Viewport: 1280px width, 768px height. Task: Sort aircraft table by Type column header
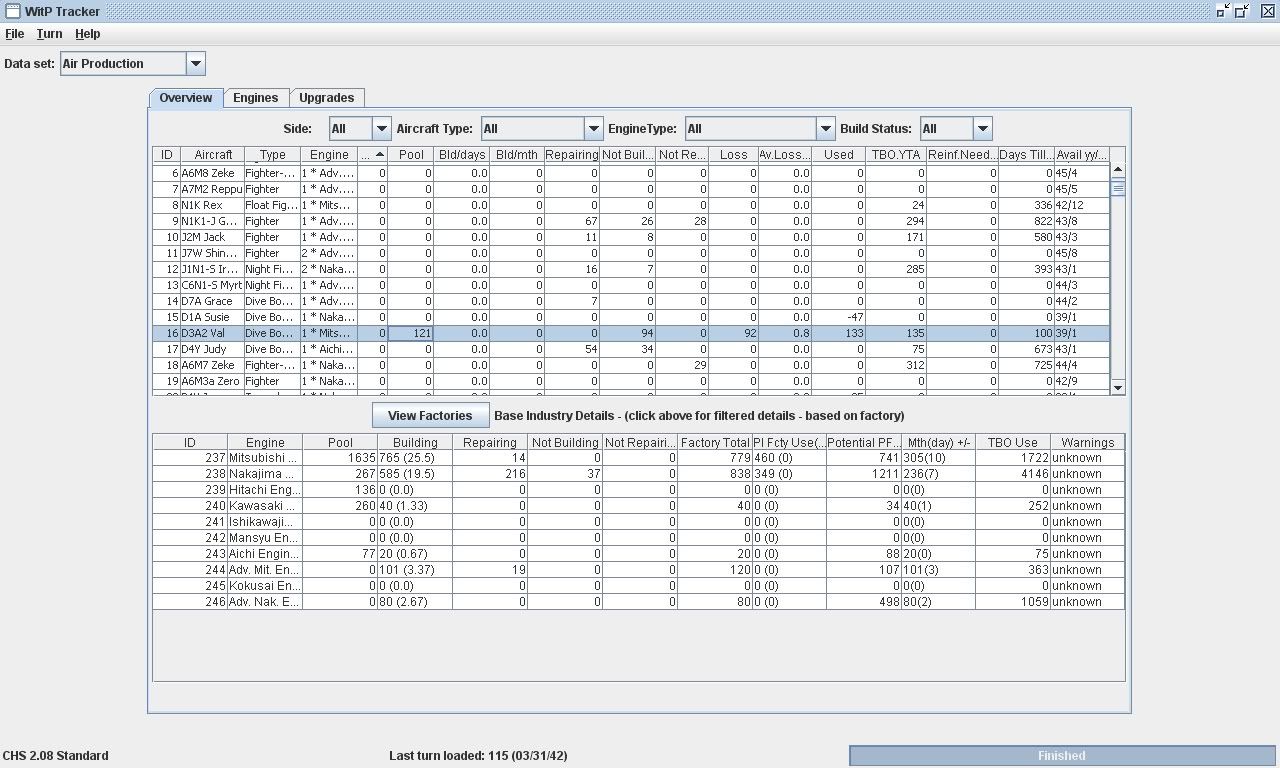click(272, 155)
